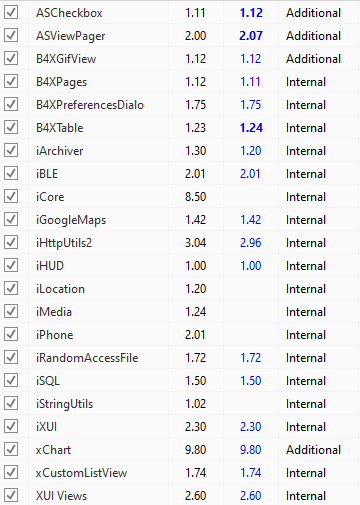Click the B4XGifView library name
This screenshot has height=505, width=360.
(x=66, y=59)
